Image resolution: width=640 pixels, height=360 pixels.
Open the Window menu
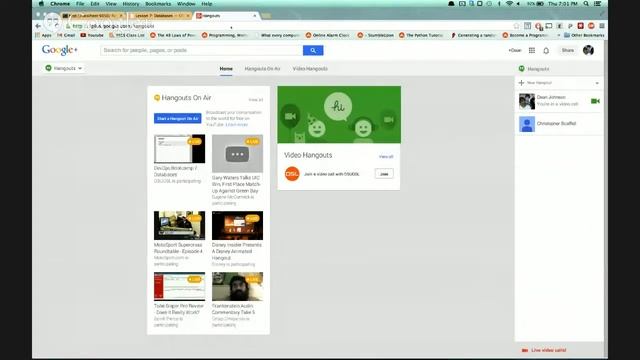click(186, 4)
